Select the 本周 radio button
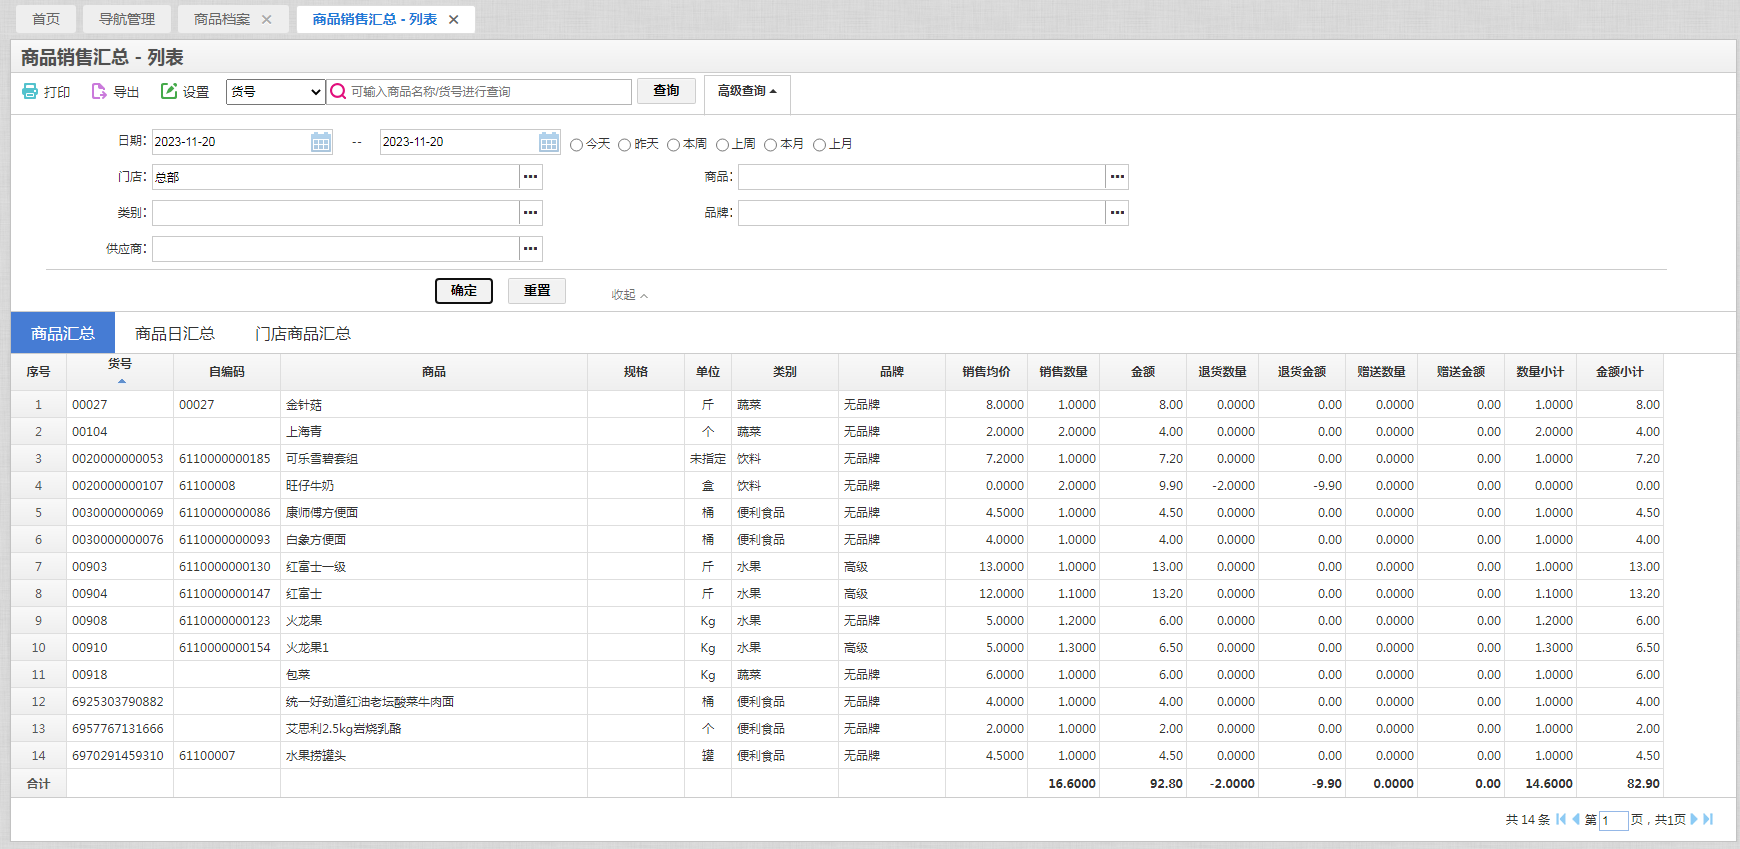Screen dimensions: 1740x849 pyautogui.click(x=673, y=145)
